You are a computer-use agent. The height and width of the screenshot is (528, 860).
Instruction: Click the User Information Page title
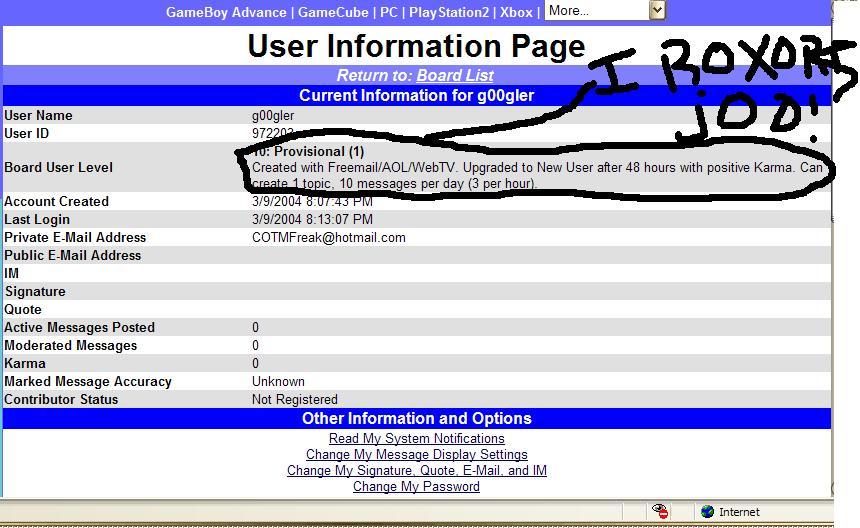click(416, 46)
